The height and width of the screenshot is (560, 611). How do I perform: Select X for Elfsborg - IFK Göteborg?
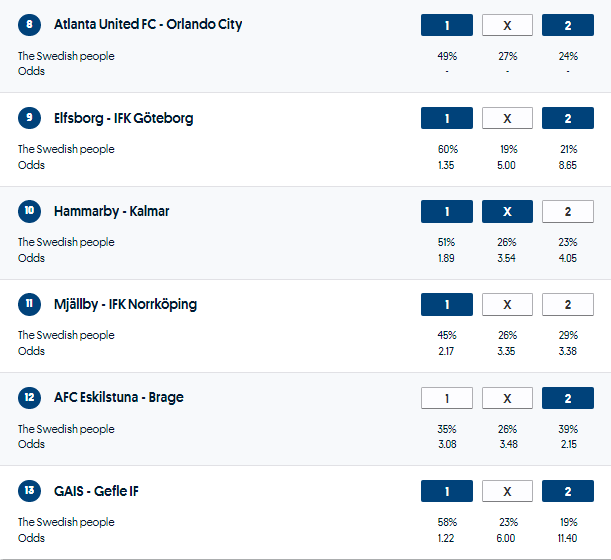[507, 118]
